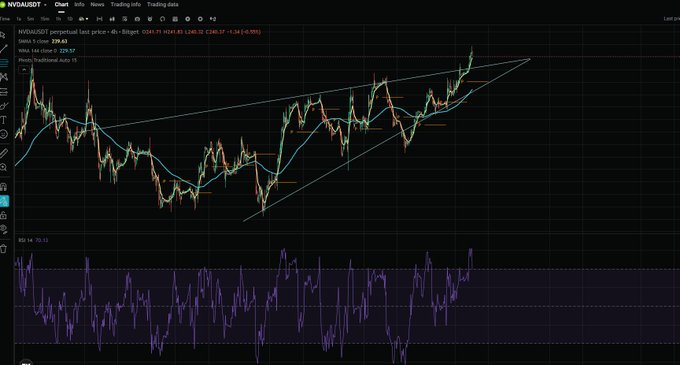
Task: Switch to Trading data tab
Action: (x=163, y=4)
